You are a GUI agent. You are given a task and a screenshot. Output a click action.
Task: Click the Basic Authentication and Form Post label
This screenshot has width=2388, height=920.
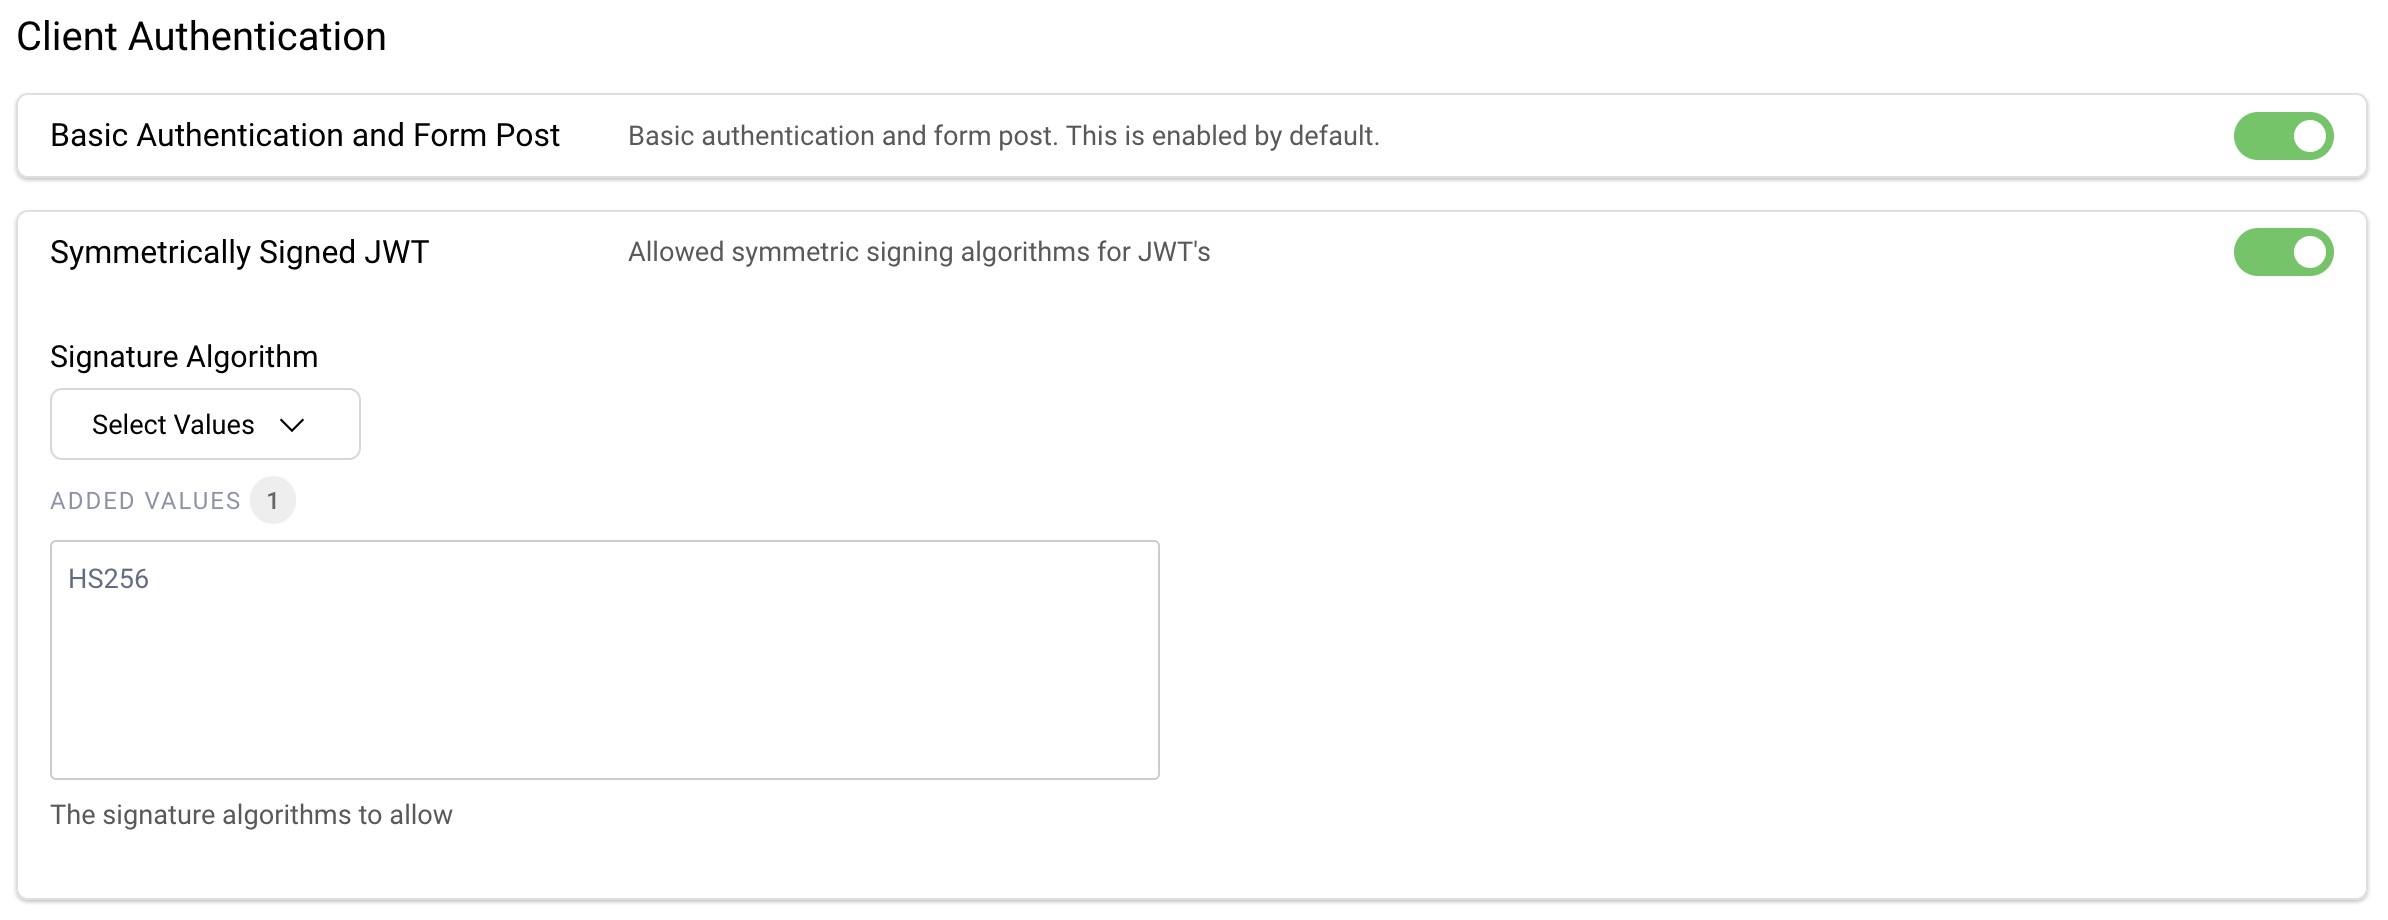(305, 135)
